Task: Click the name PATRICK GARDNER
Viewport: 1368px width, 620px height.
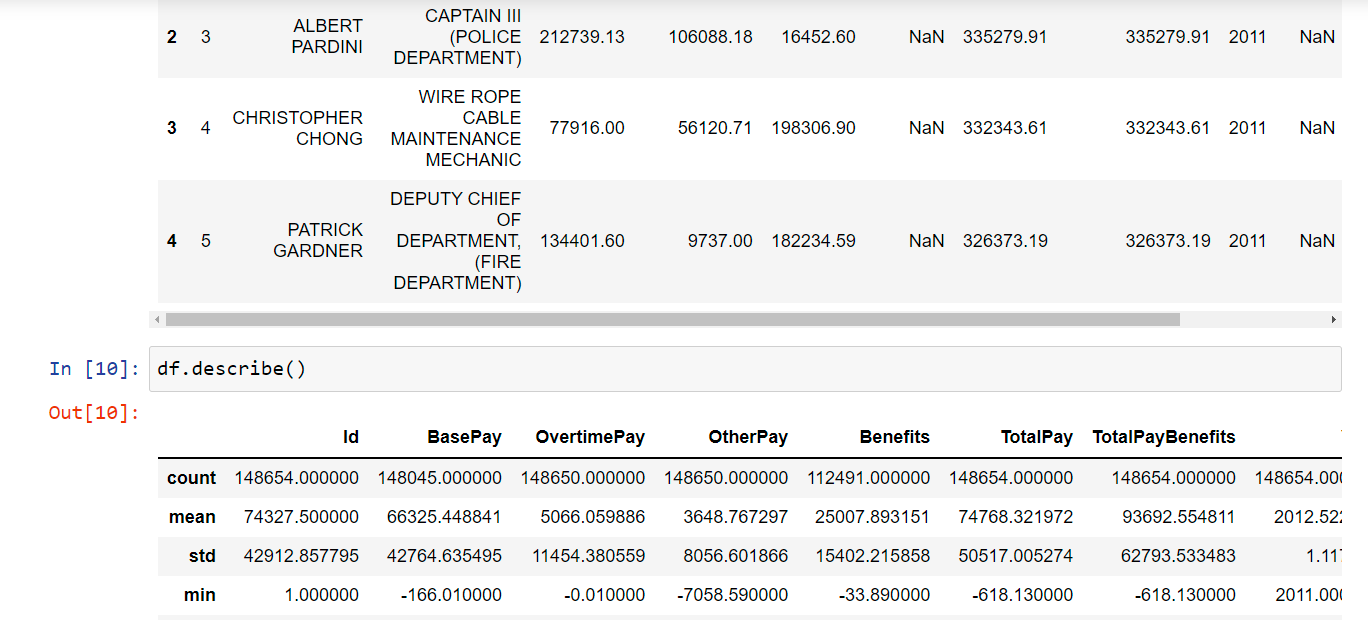Action: click(x=318, y=240)
